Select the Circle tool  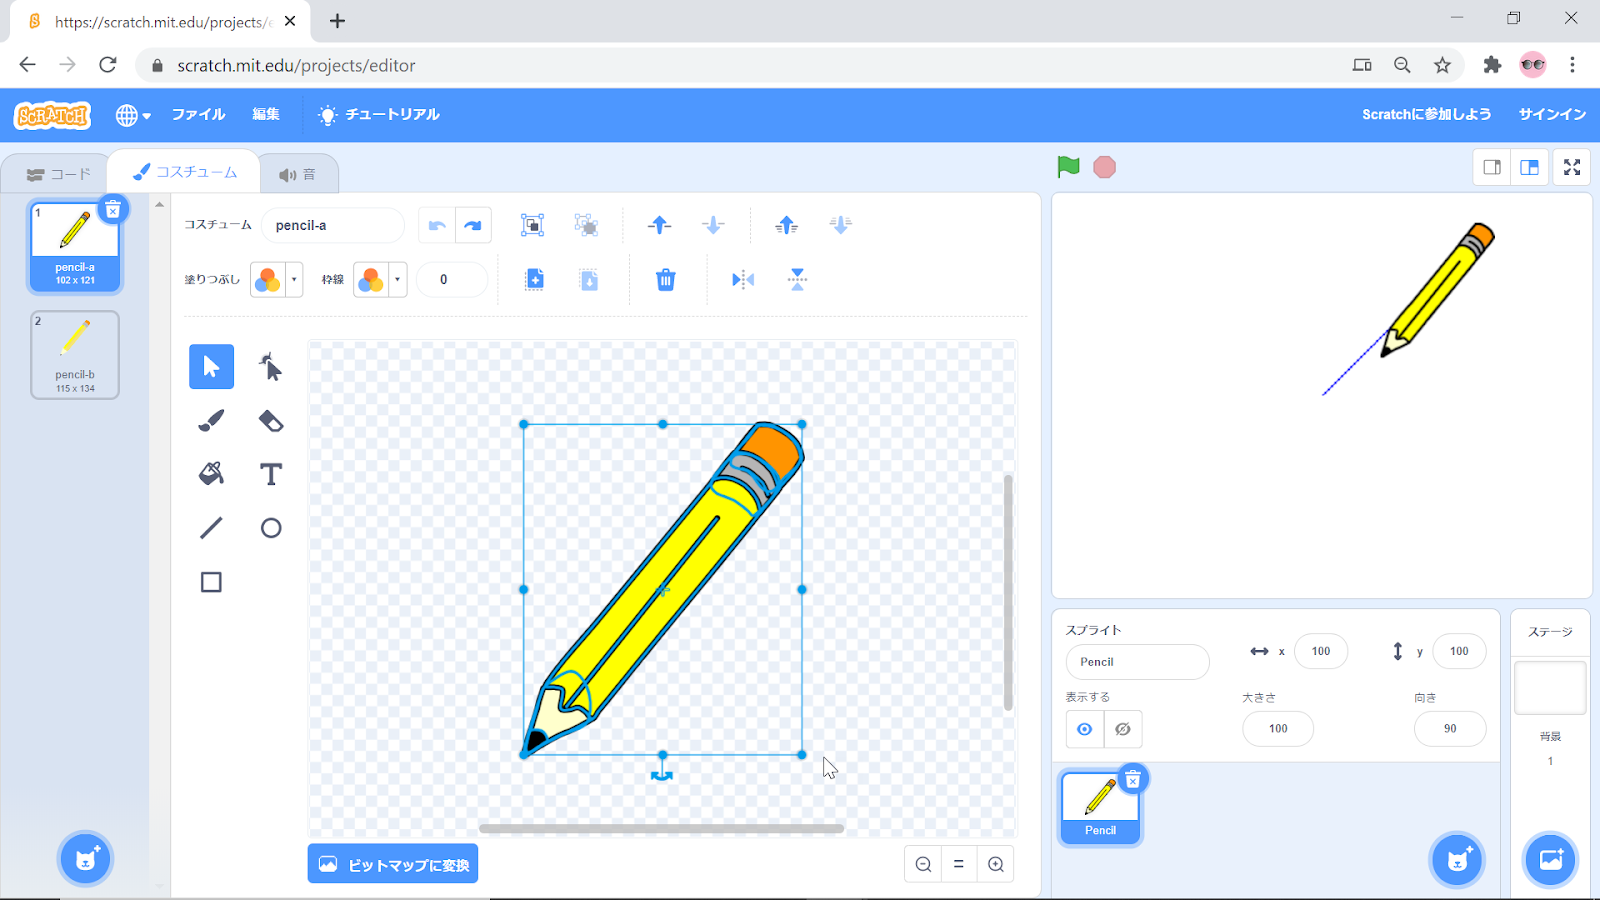point(271,528)
